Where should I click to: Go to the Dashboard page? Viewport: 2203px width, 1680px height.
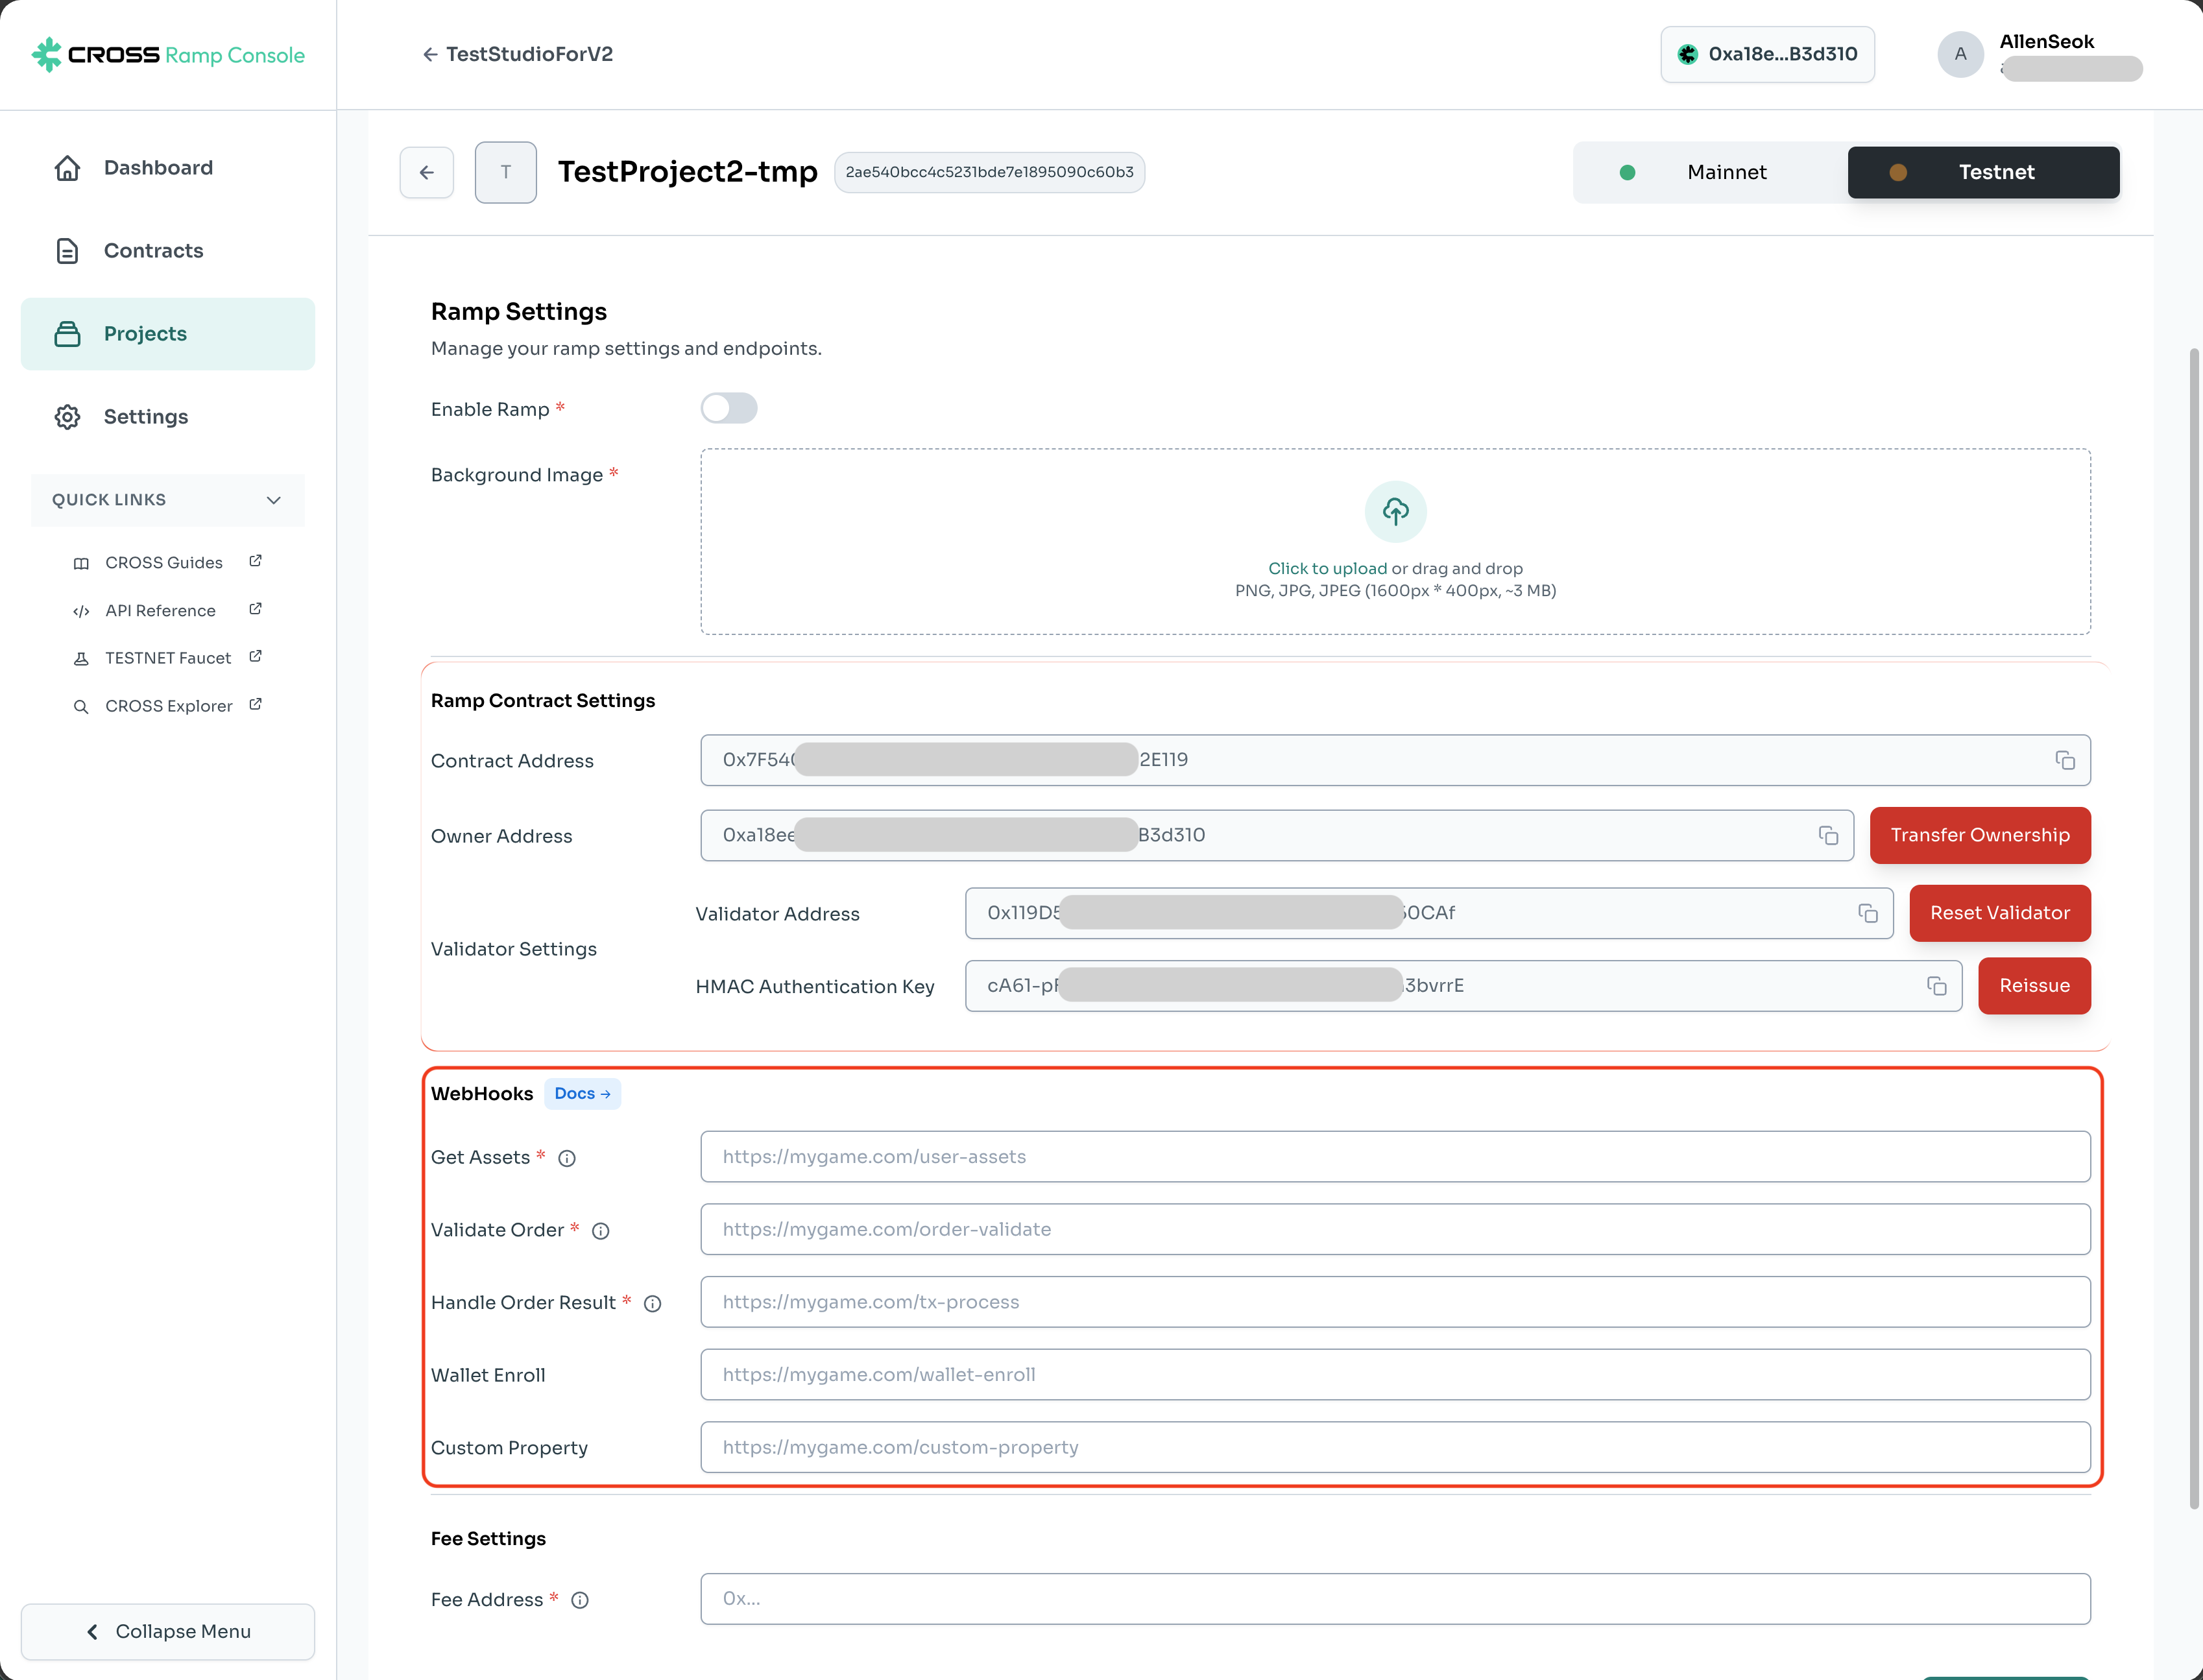pos(158,168)
